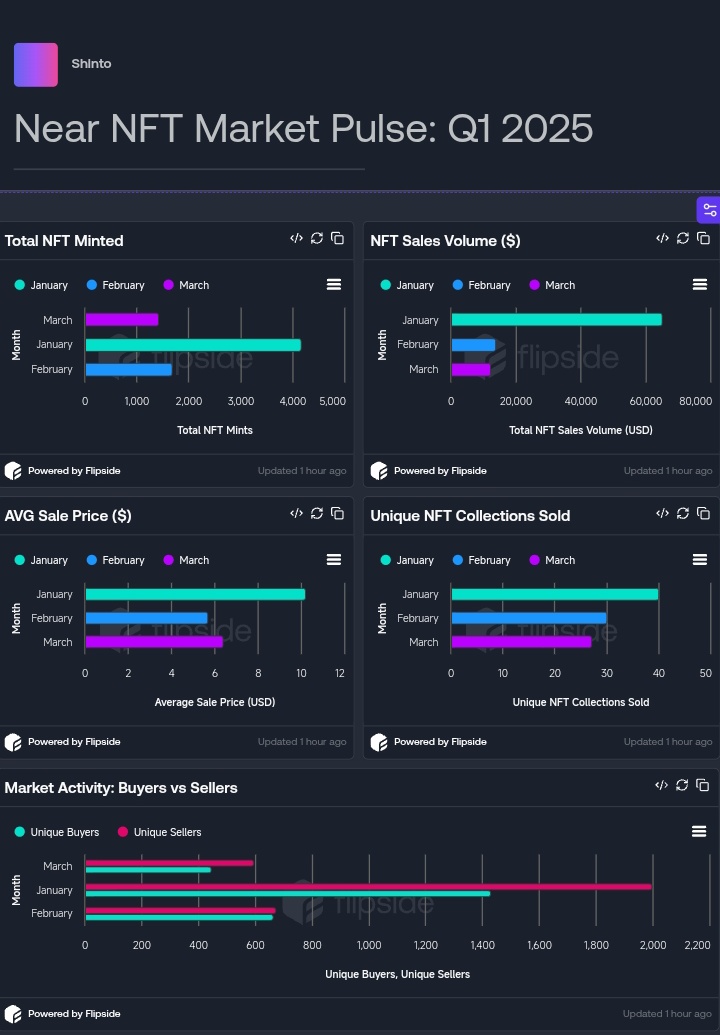
Task: Copy the NFT Sales Volume chart
Action: coord(704,238)
